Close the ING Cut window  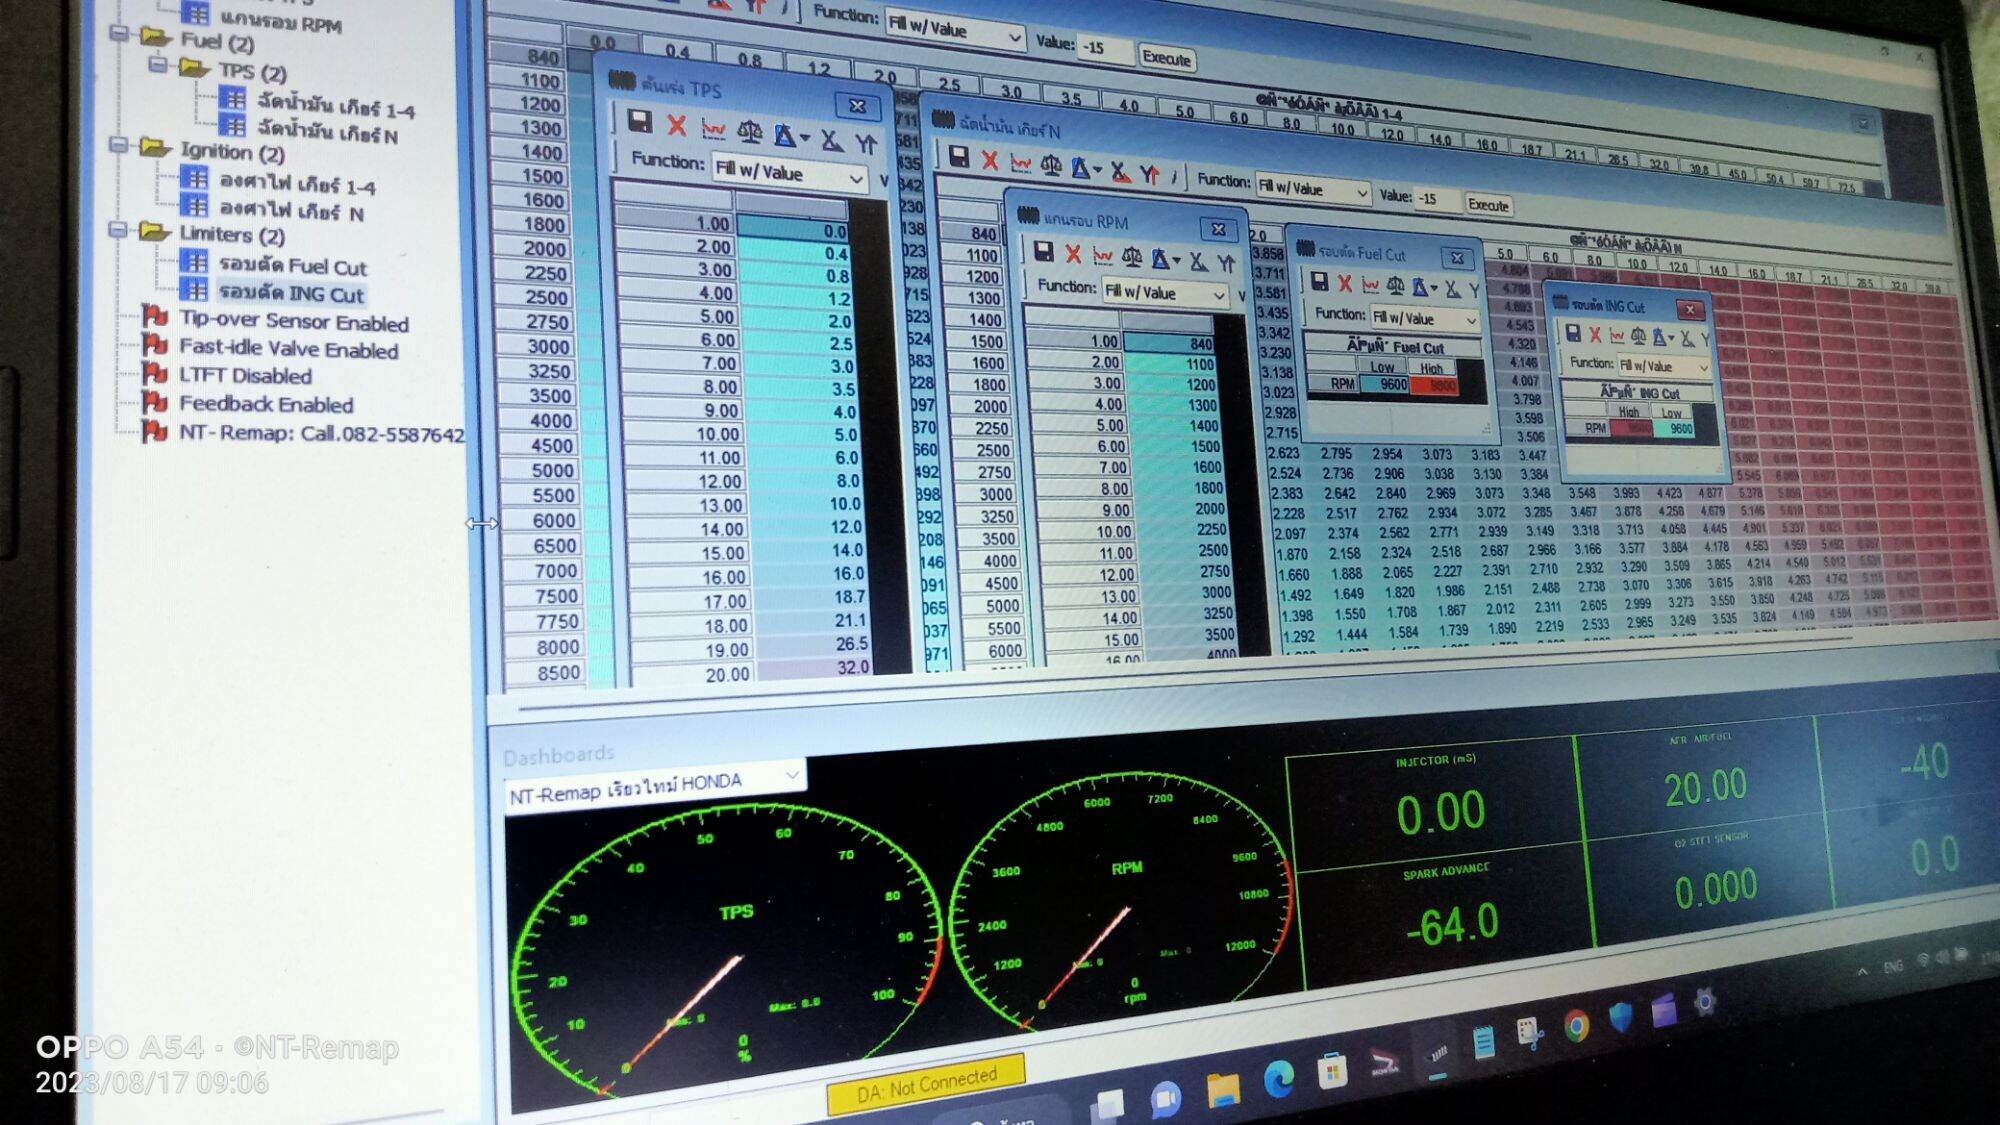pyautogui.click(x=1690, y=309)
